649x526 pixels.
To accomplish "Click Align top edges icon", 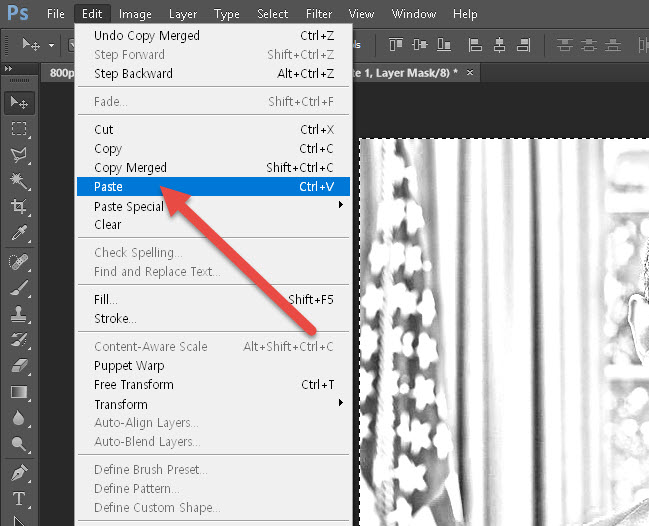I will point(396,44).
